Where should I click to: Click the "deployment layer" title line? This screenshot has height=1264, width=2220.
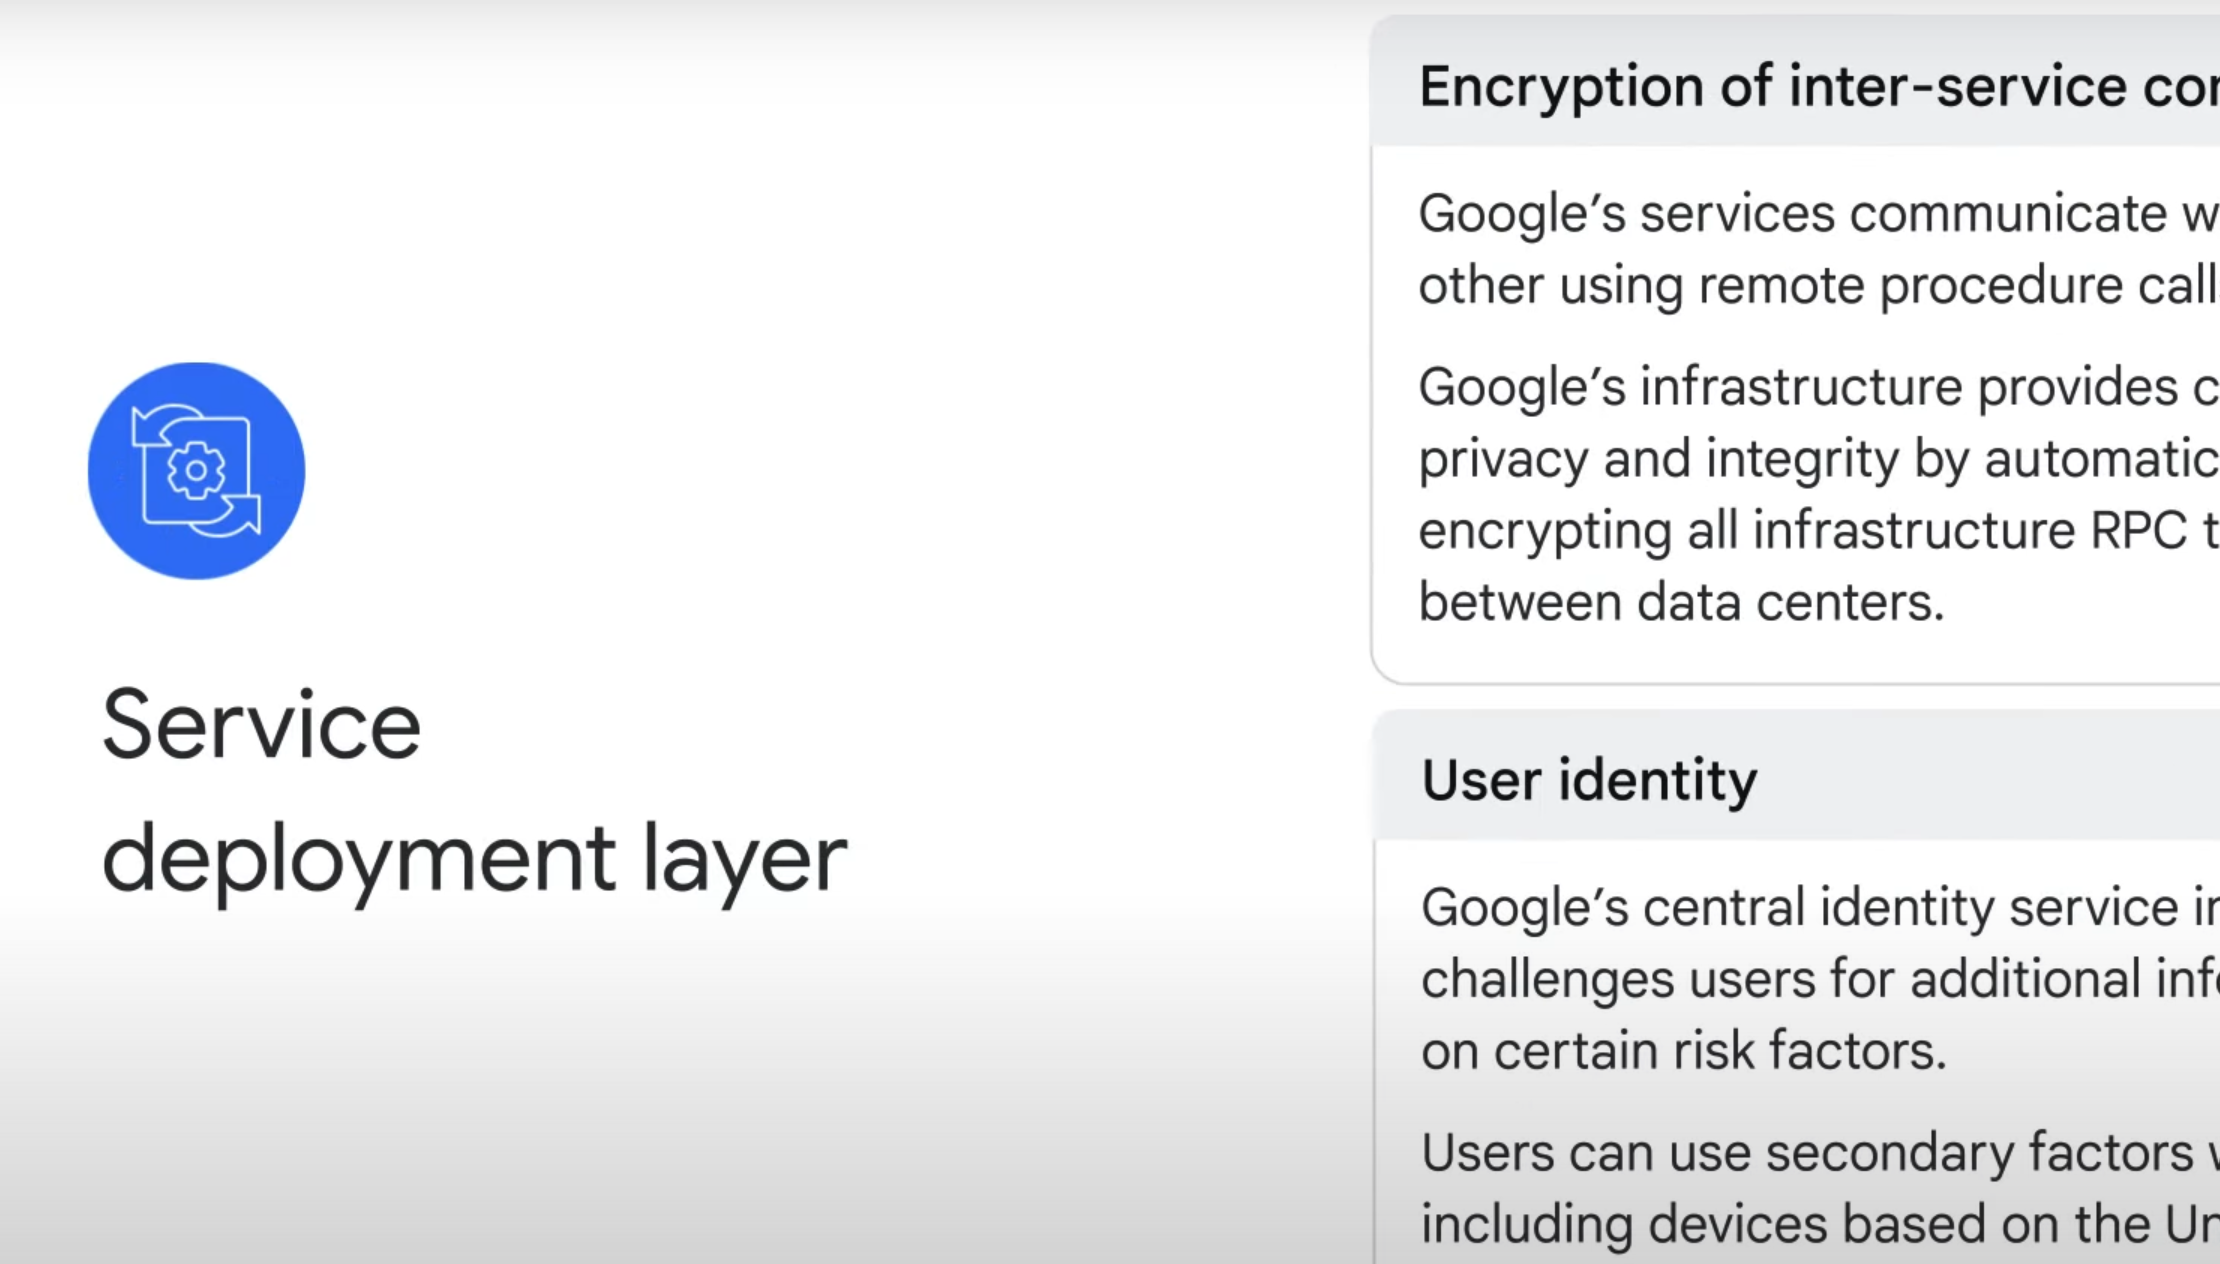pyautogui.click(x=474, y=859)
